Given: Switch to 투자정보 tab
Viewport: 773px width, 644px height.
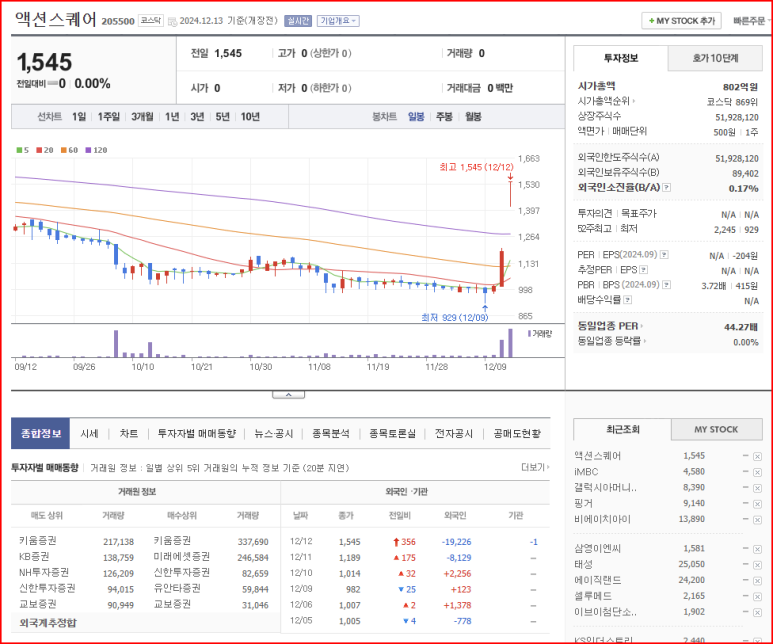Looking at the screenshot, I should [x=621, y=58].
